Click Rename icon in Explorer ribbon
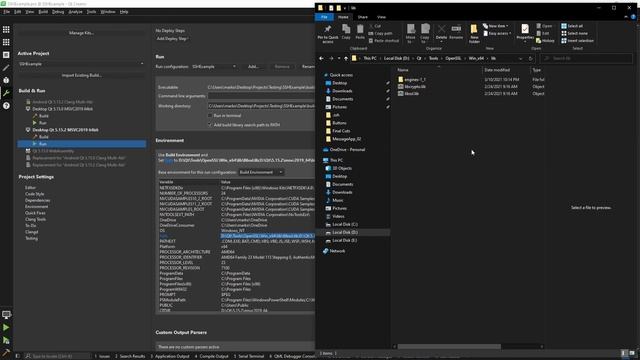Screen dimensions: 640x360 pyautogui.click(x=456, y=32)
